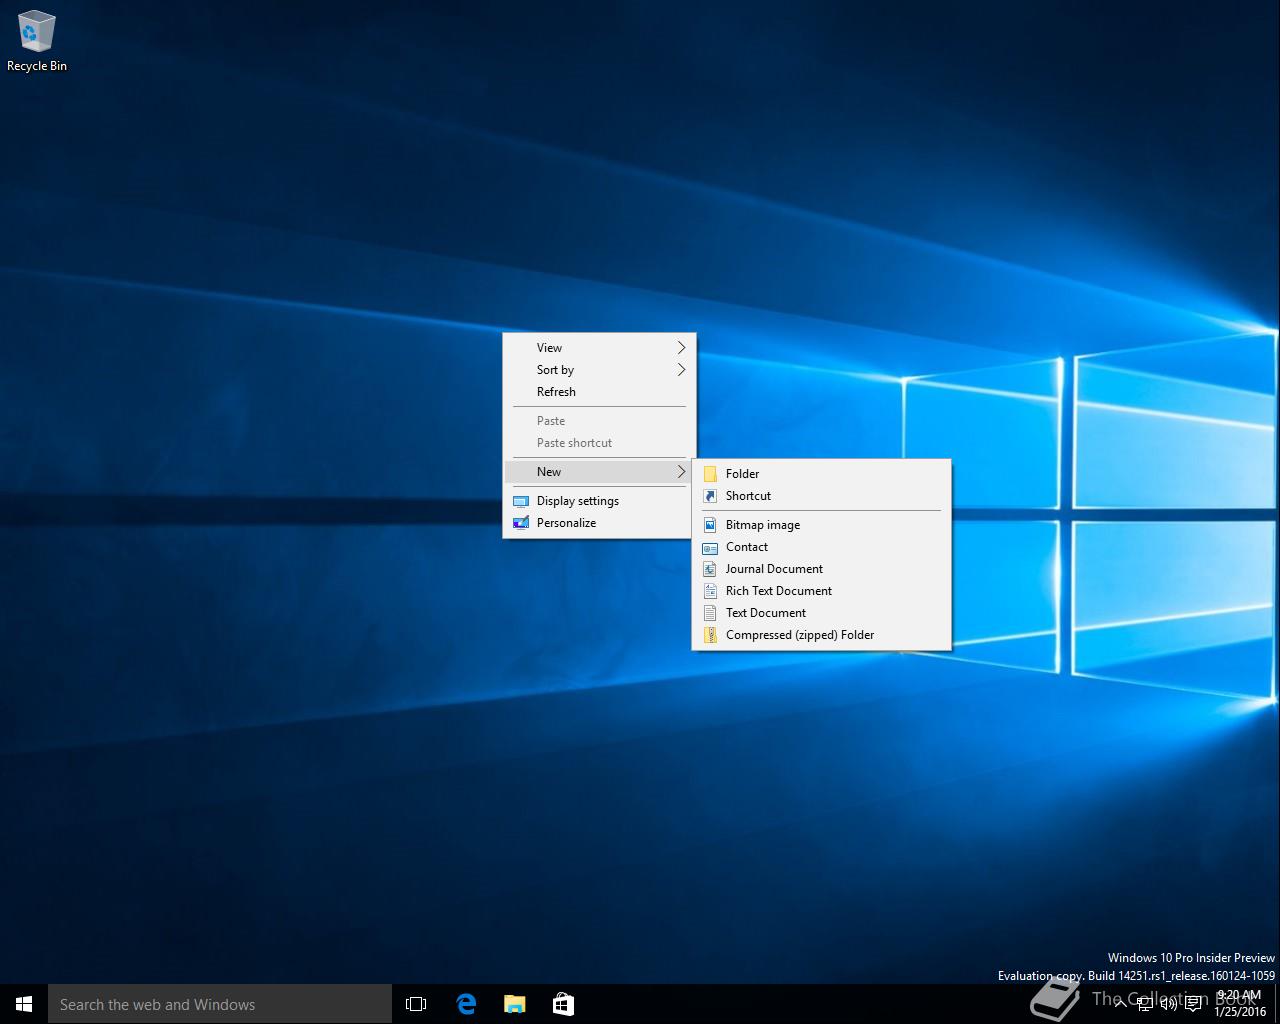This screenshot has width=1280, height=1024.
Task: Launch Microsoft Edge from the taskbar
Action: 466,1004
